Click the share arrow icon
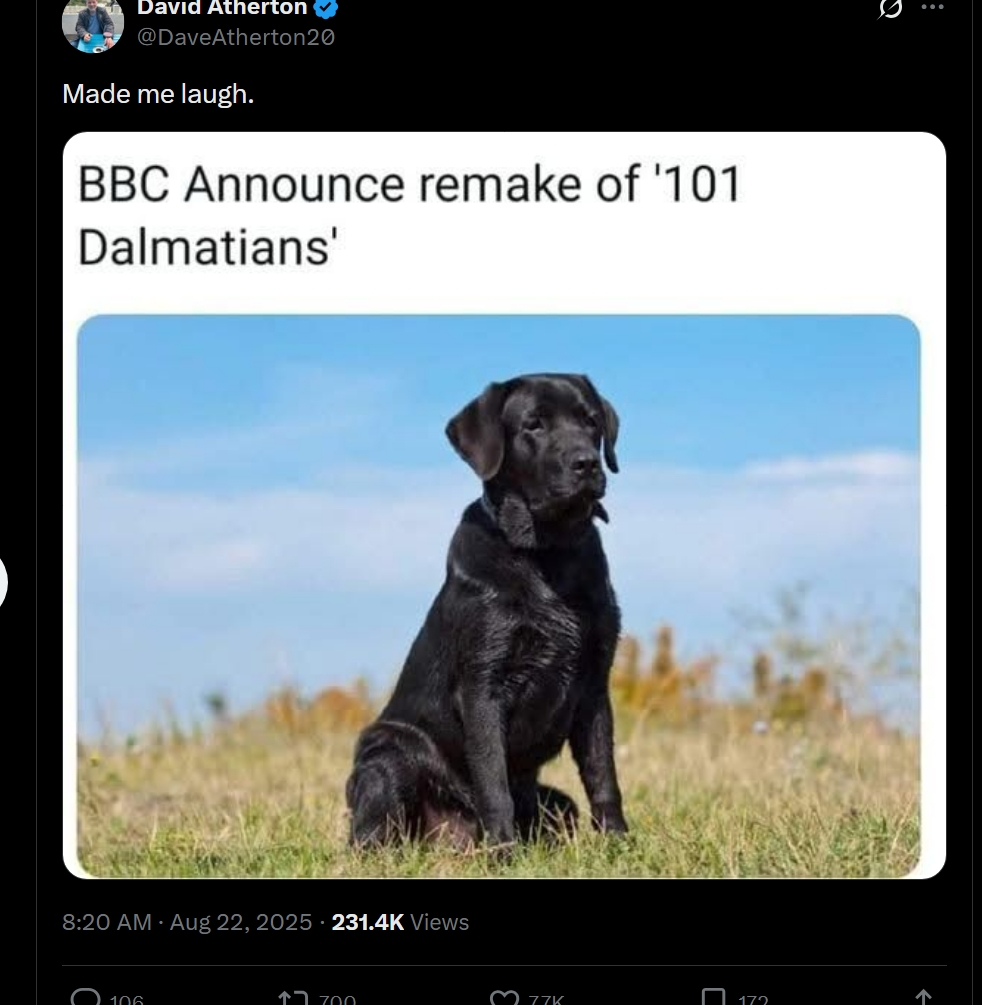The image size is (982, 1005). (x=923, y=997)
